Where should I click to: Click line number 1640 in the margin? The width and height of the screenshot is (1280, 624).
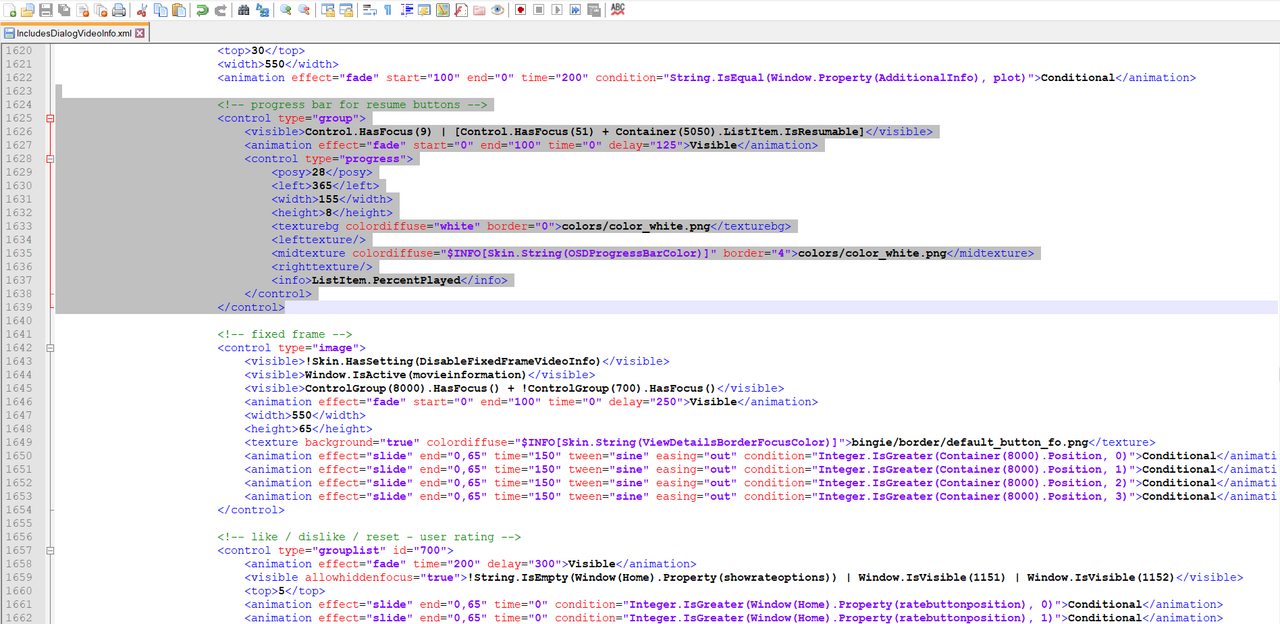tap(19, 320)
